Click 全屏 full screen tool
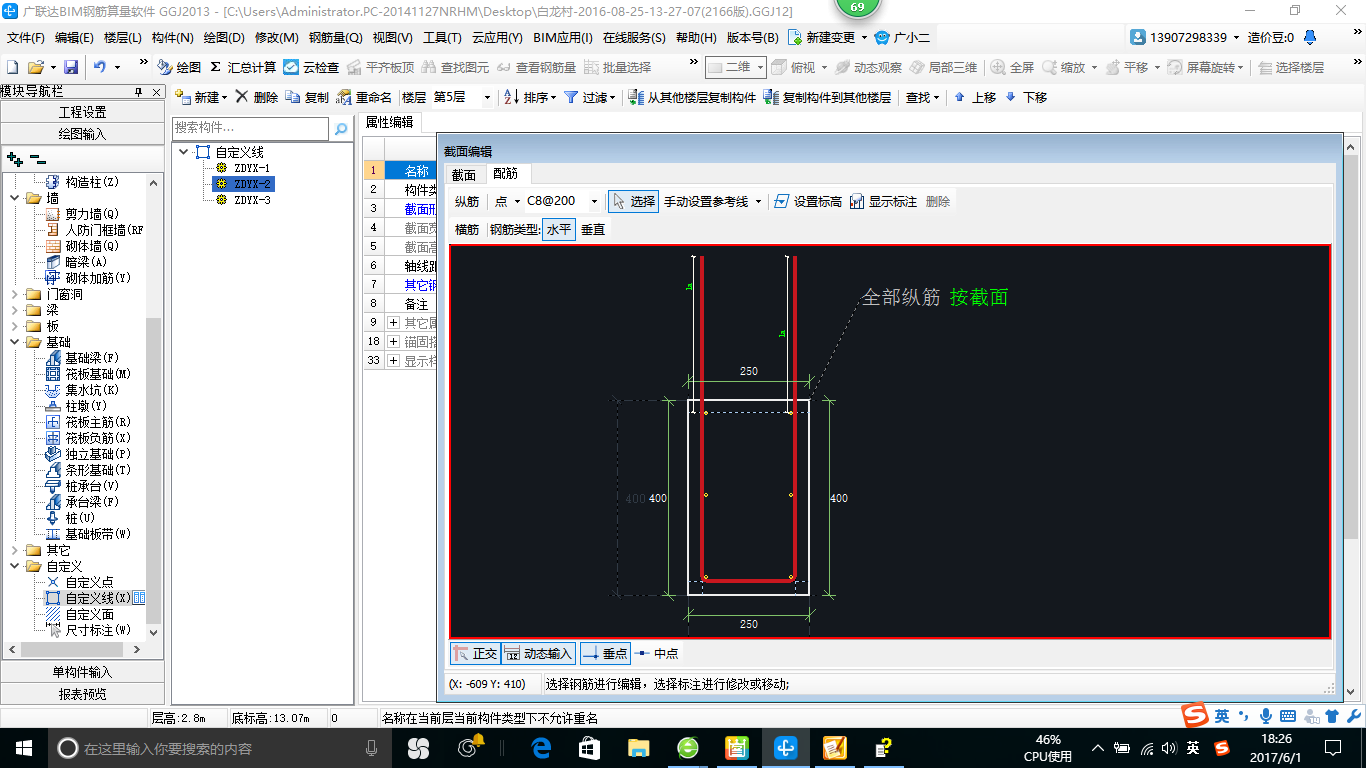 tap(1012, 67)
